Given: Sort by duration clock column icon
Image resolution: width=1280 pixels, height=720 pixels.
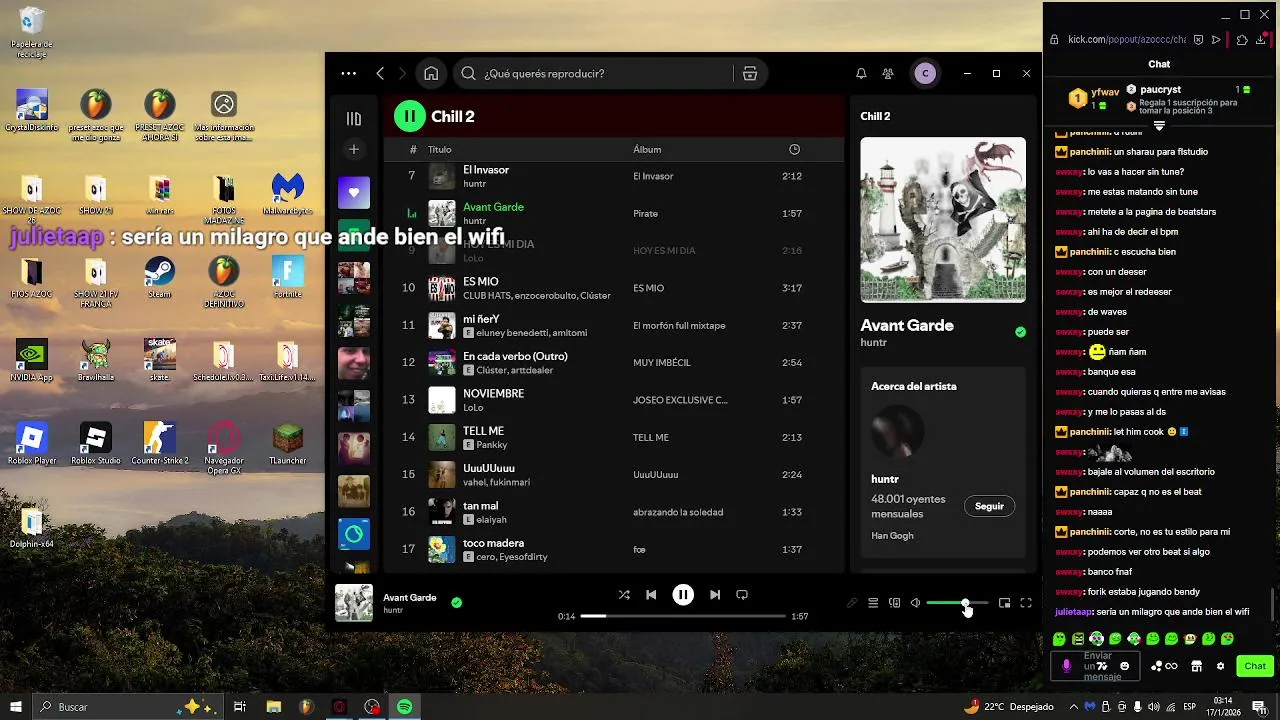Looking at the screenshot, I should coord(794,149).
